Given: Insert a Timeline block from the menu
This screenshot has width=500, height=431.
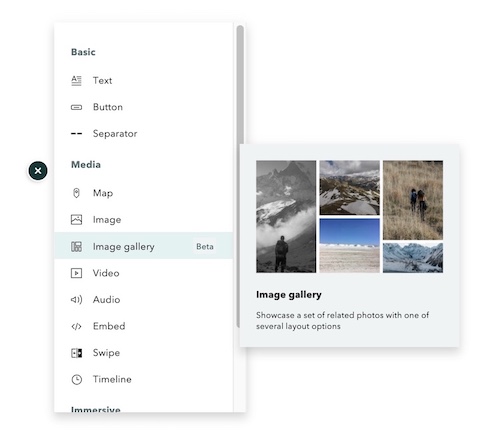Looking at the screenshot, I should pyautogui.click(x=144, y=379).
